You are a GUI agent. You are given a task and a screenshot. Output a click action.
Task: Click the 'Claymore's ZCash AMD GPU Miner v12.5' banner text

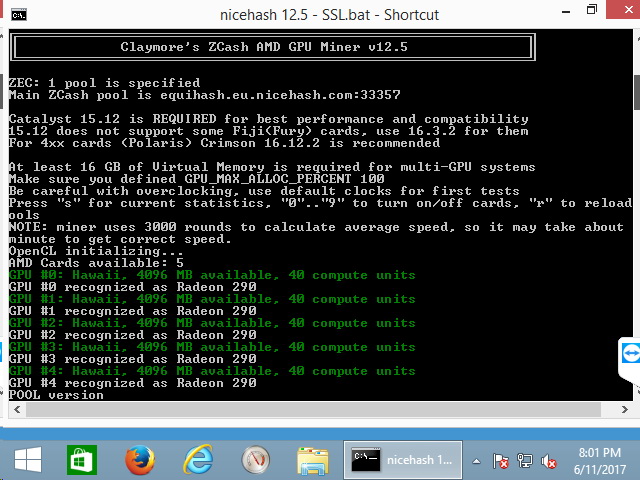point(264,47)
